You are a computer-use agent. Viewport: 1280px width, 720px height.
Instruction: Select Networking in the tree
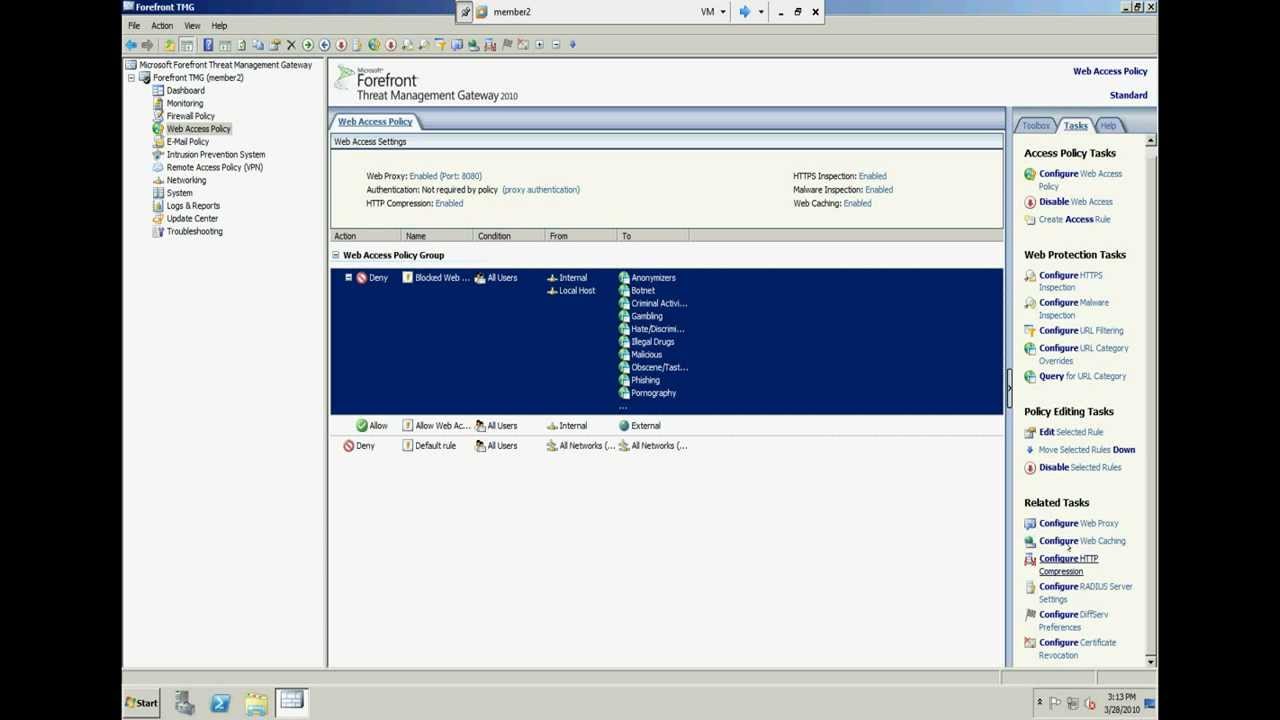pyautogui.click(x=186, y=180)
